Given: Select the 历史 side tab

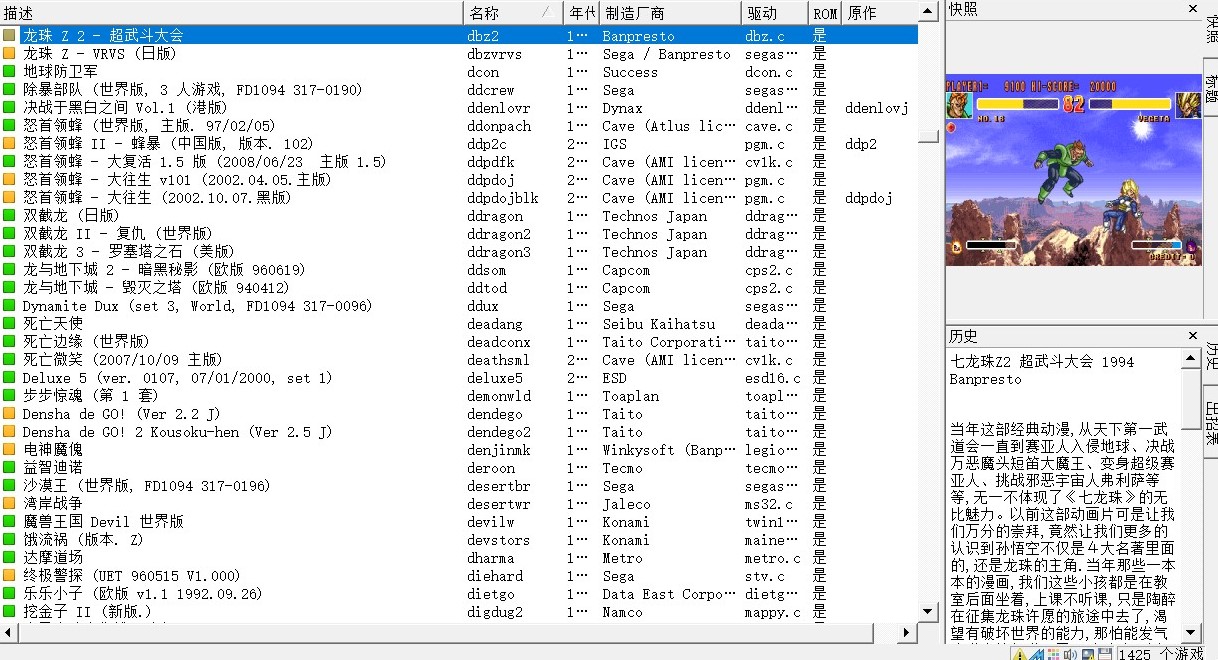Looking at the screenshot, I should 1211,356.
